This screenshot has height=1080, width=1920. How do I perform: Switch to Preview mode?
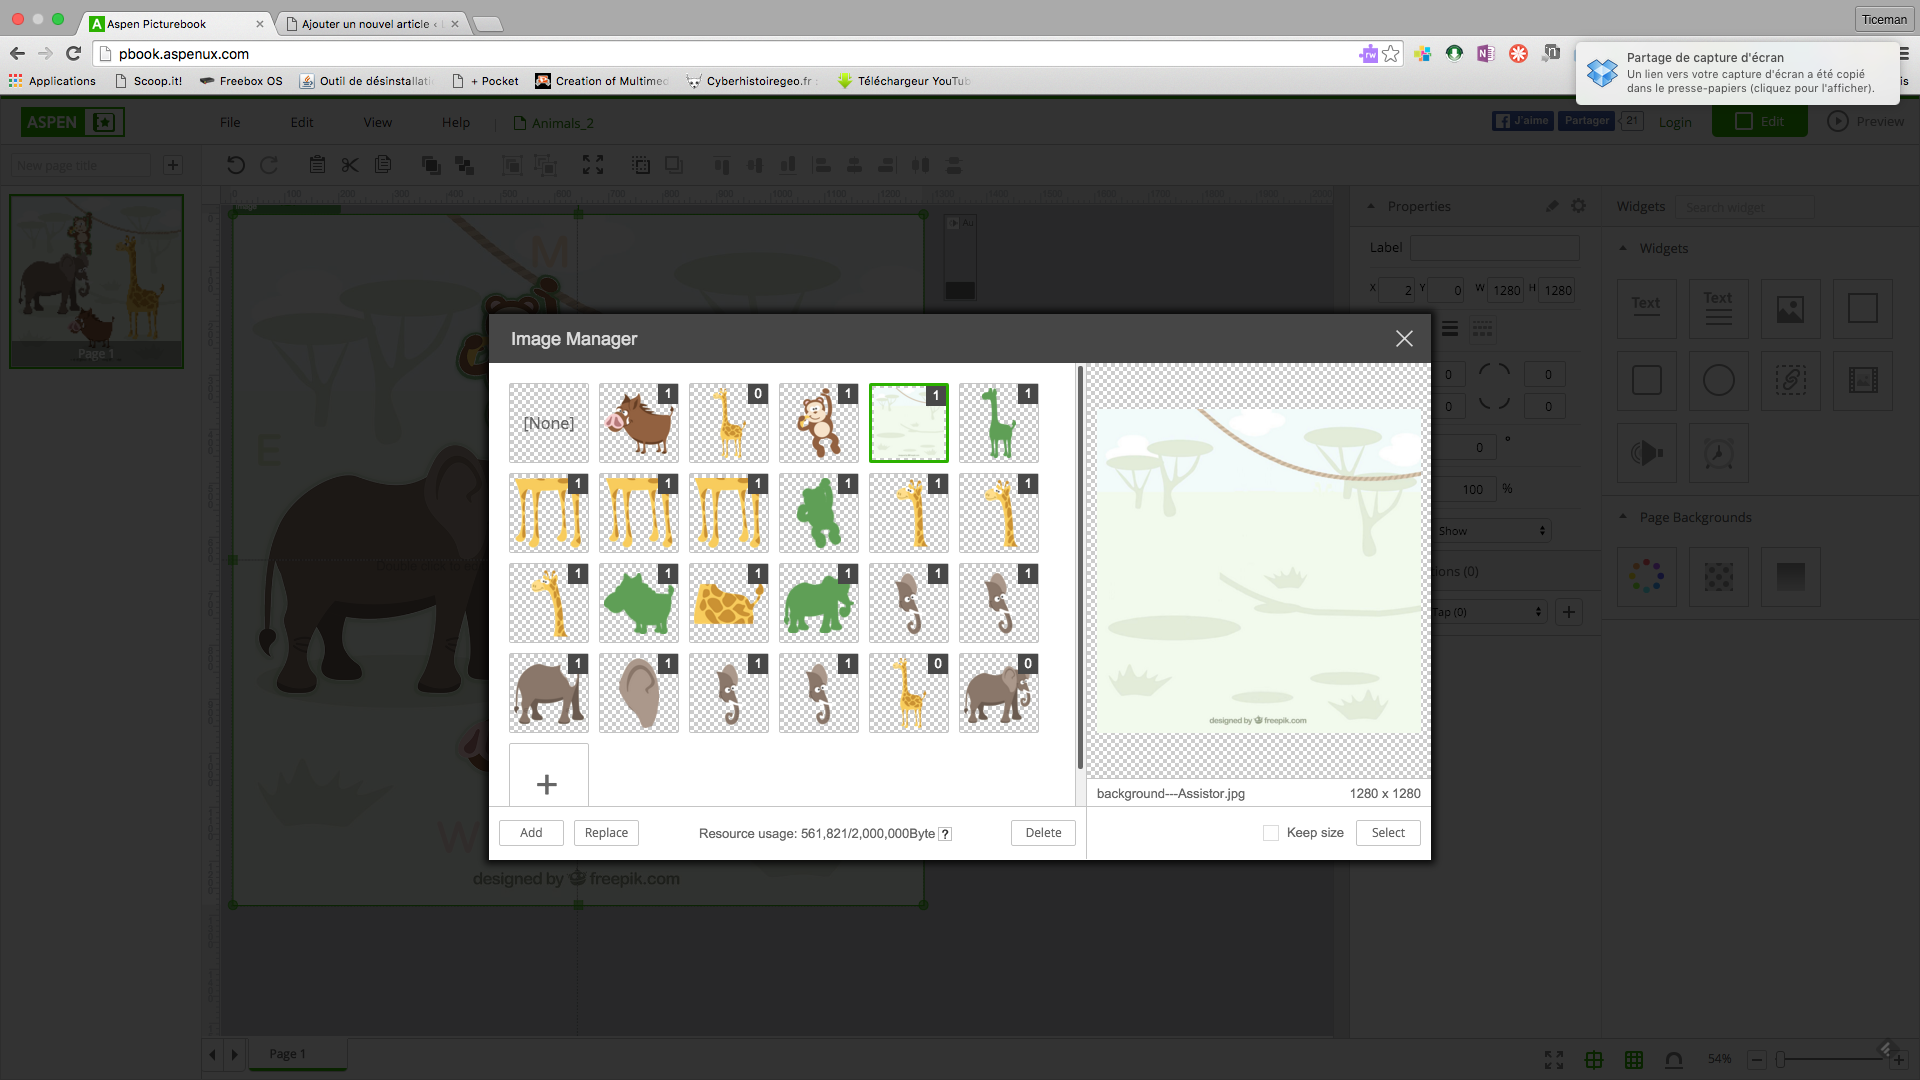(x=1866, y=121)
